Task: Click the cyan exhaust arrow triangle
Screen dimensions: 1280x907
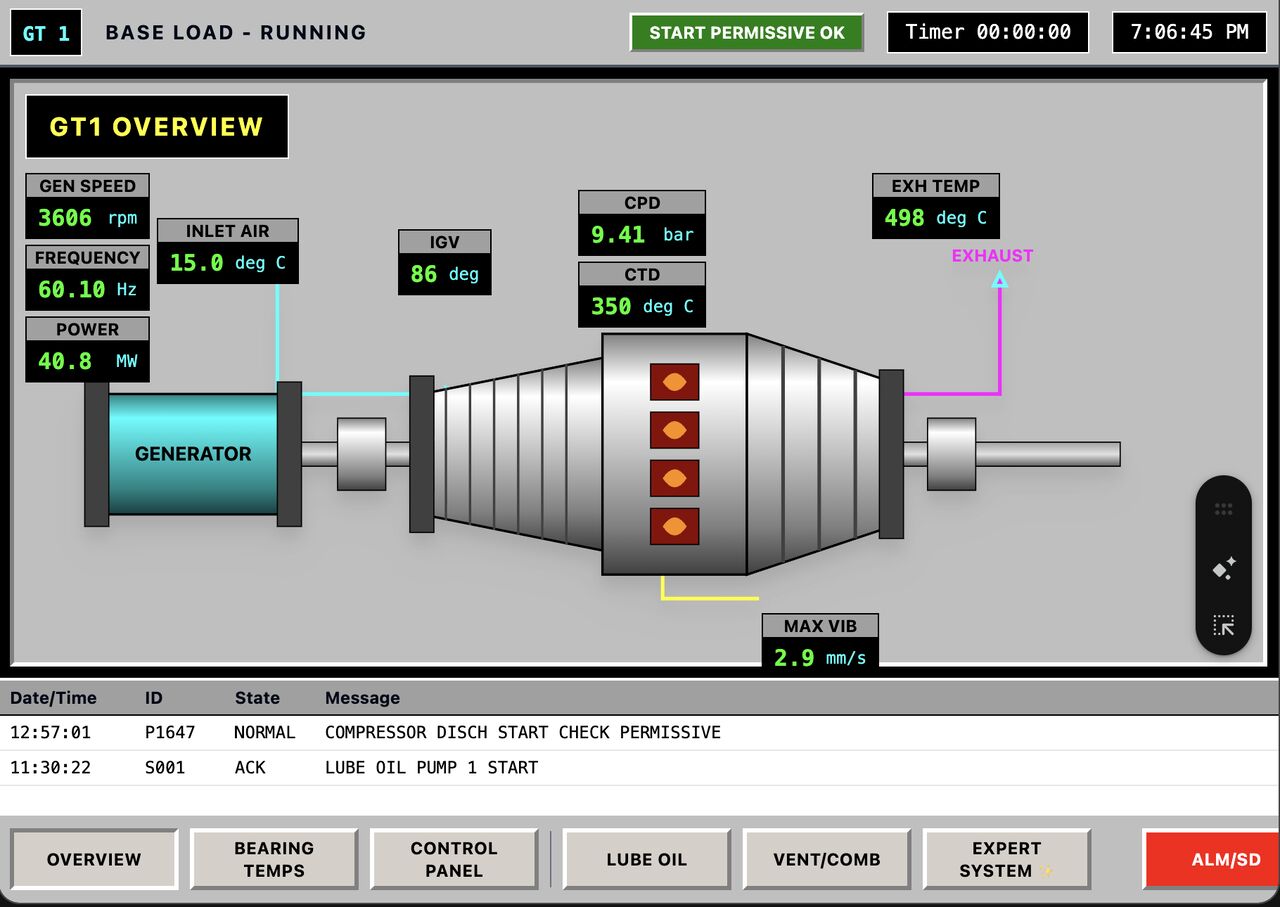Action: (999, 280)
